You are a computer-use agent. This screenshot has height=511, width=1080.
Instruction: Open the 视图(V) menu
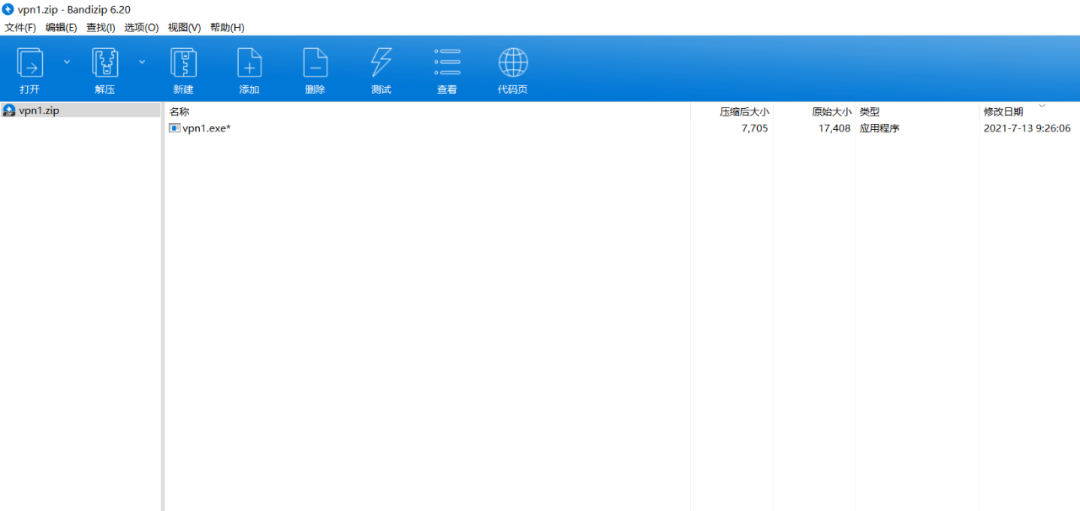[x=185, y=28]
